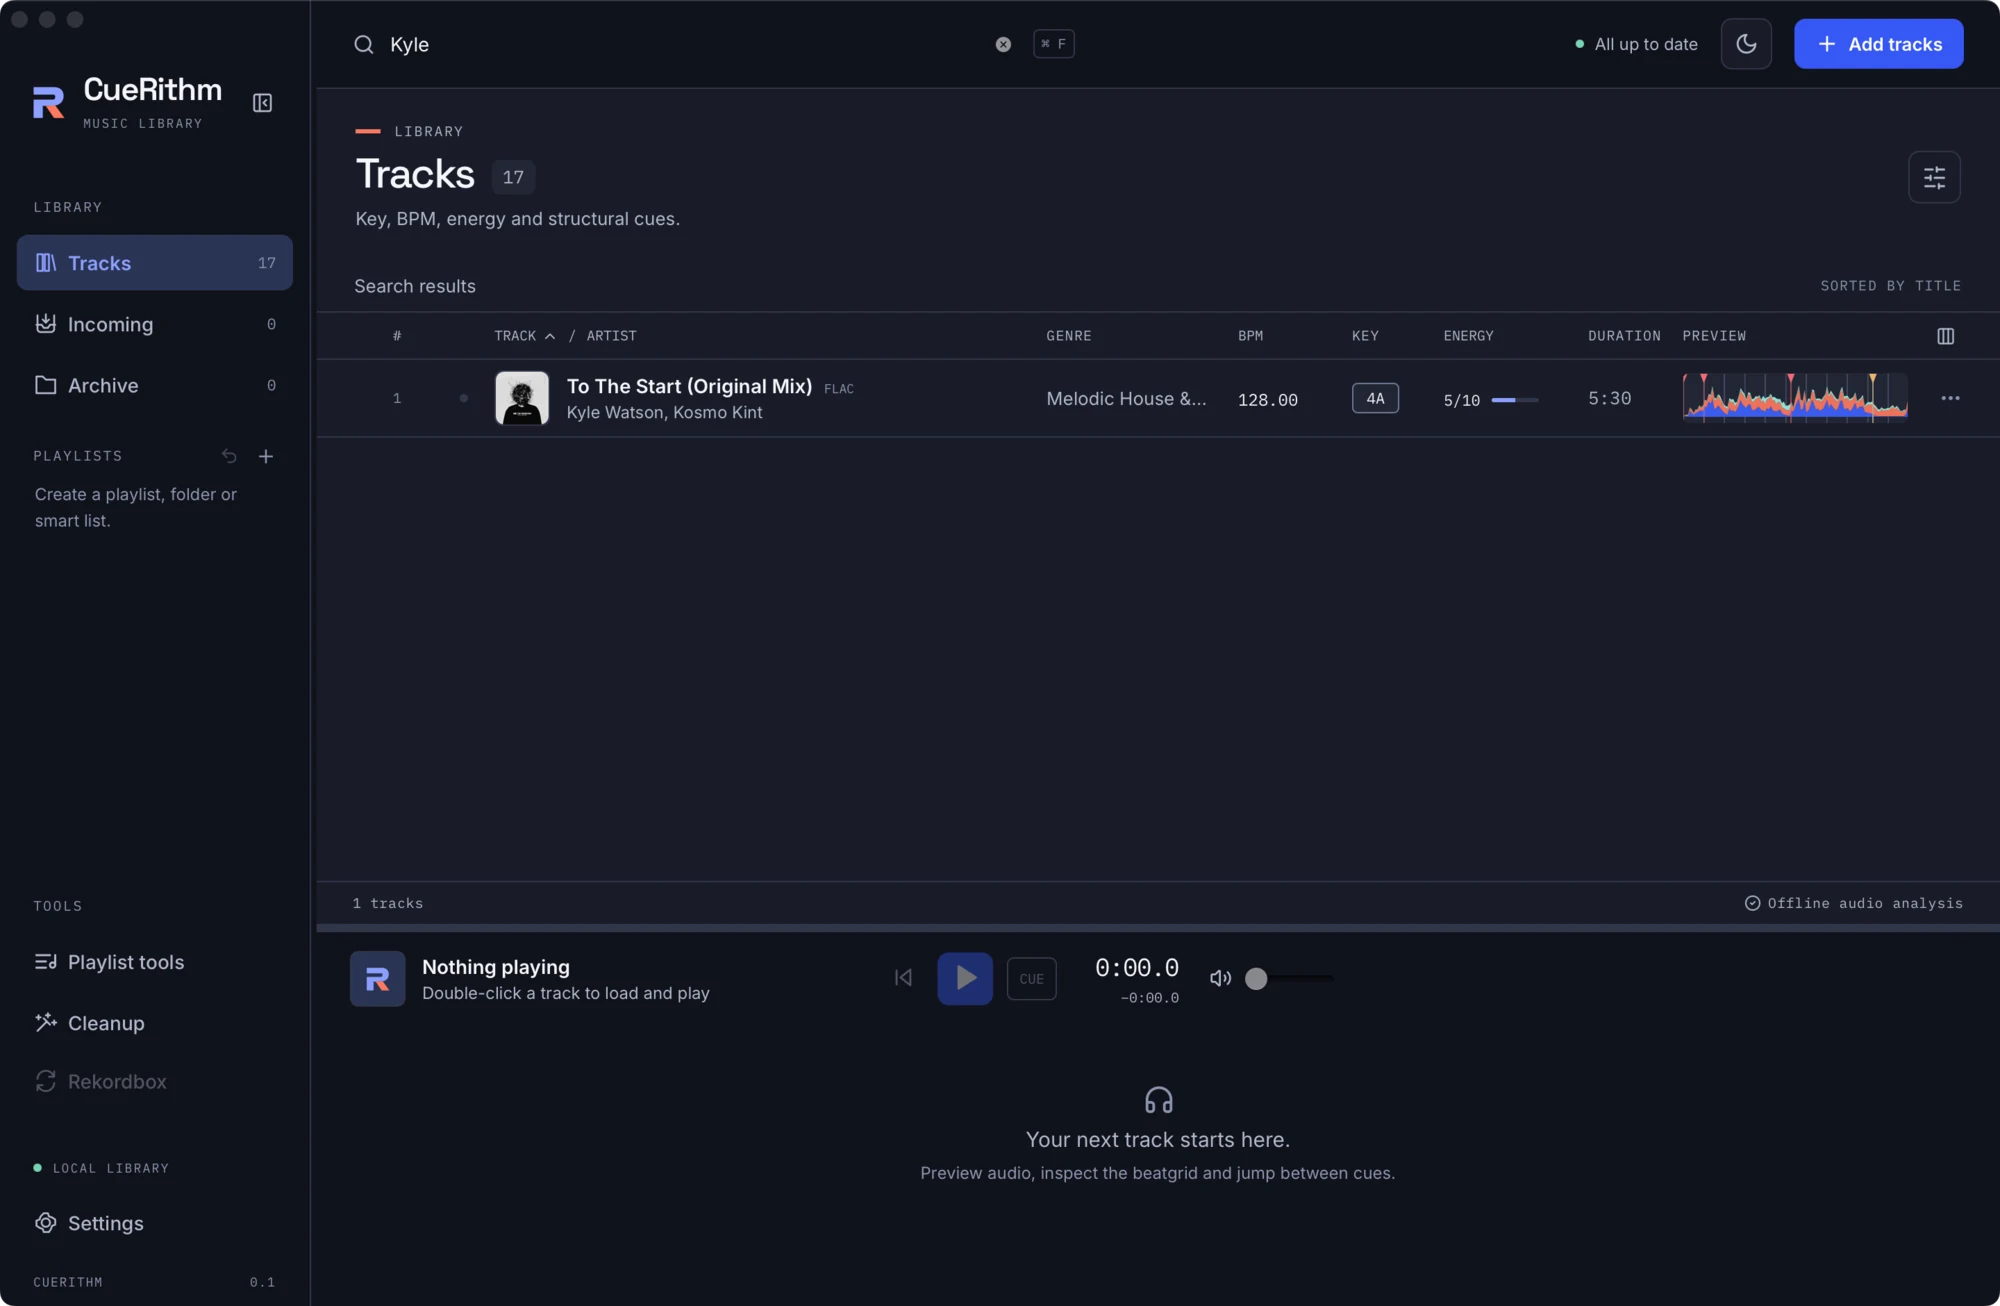
Task: Collapse the sidebar panel icon
Action: (x=262, y=103)
